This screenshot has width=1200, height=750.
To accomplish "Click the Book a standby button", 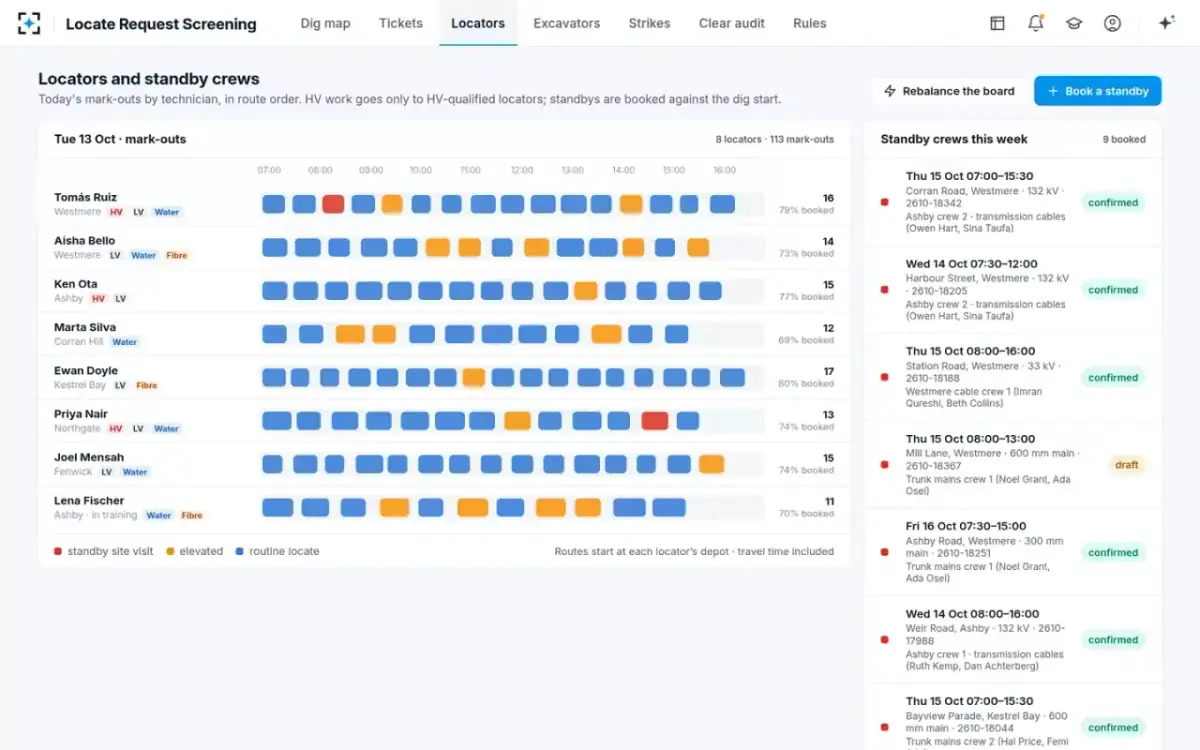I will (x=1098, y=91).
